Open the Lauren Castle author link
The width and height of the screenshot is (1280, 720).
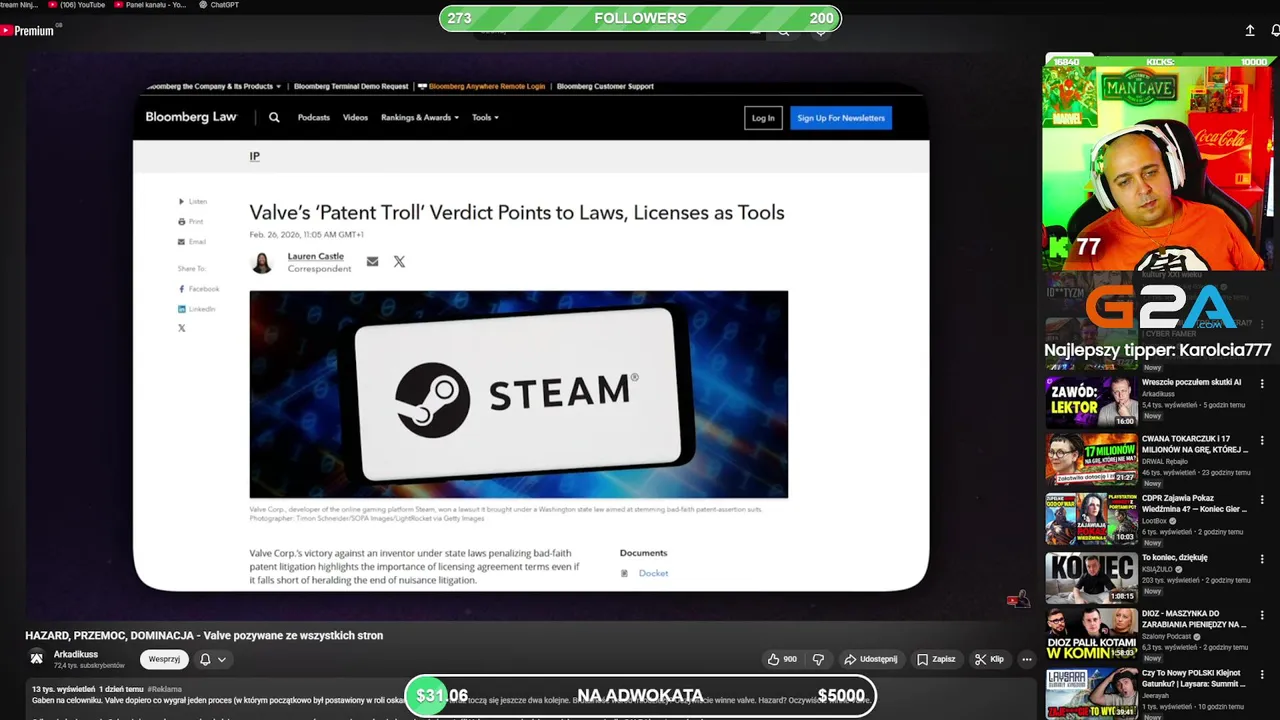pyautogui.click(x=315, y=256)
